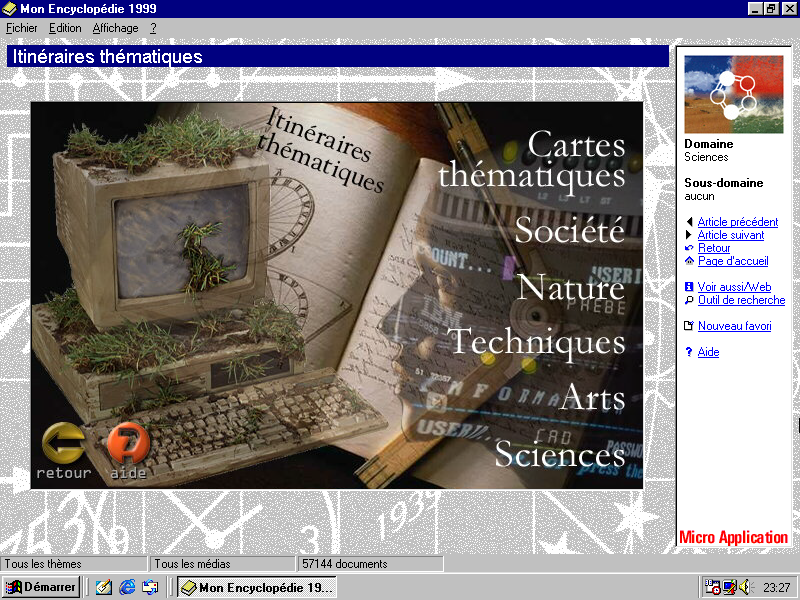Viewport: 800px width, 600px height.
Task: Go to Article précédent link
Action: 737,222
